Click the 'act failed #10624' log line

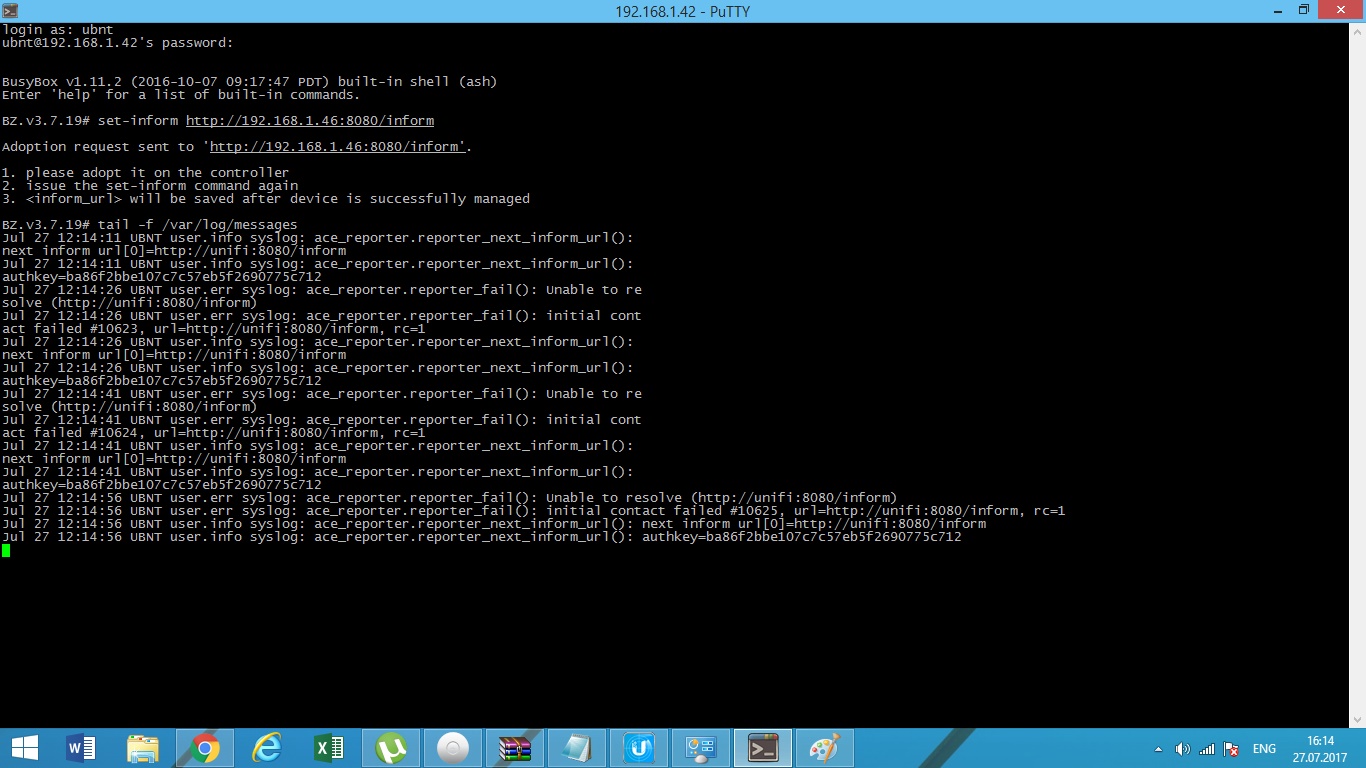pyautogui.click(x=214, y=433)
